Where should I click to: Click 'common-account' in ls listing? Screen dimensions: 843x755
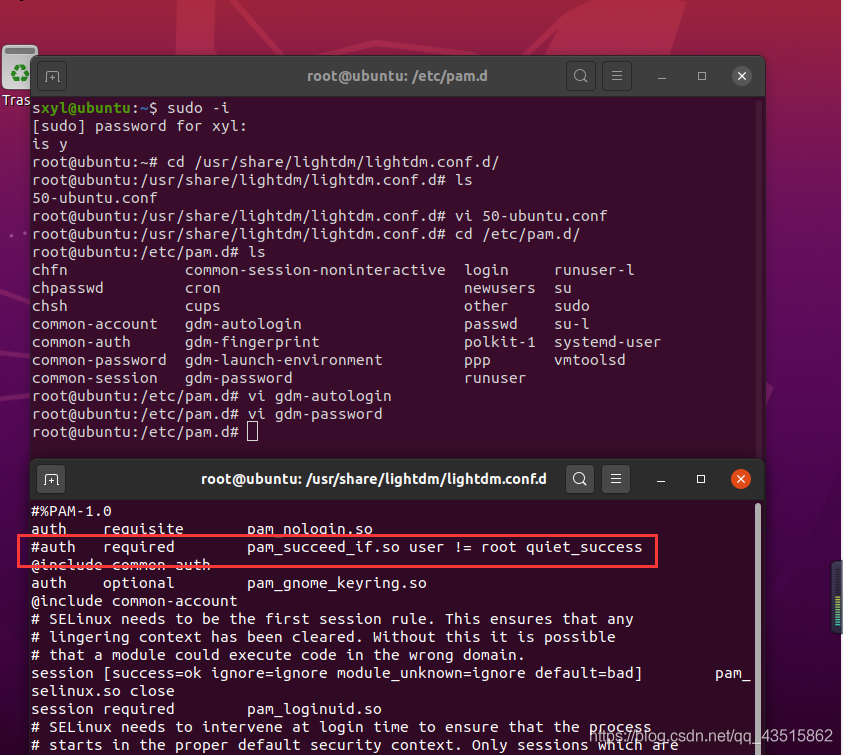[95, 324]
